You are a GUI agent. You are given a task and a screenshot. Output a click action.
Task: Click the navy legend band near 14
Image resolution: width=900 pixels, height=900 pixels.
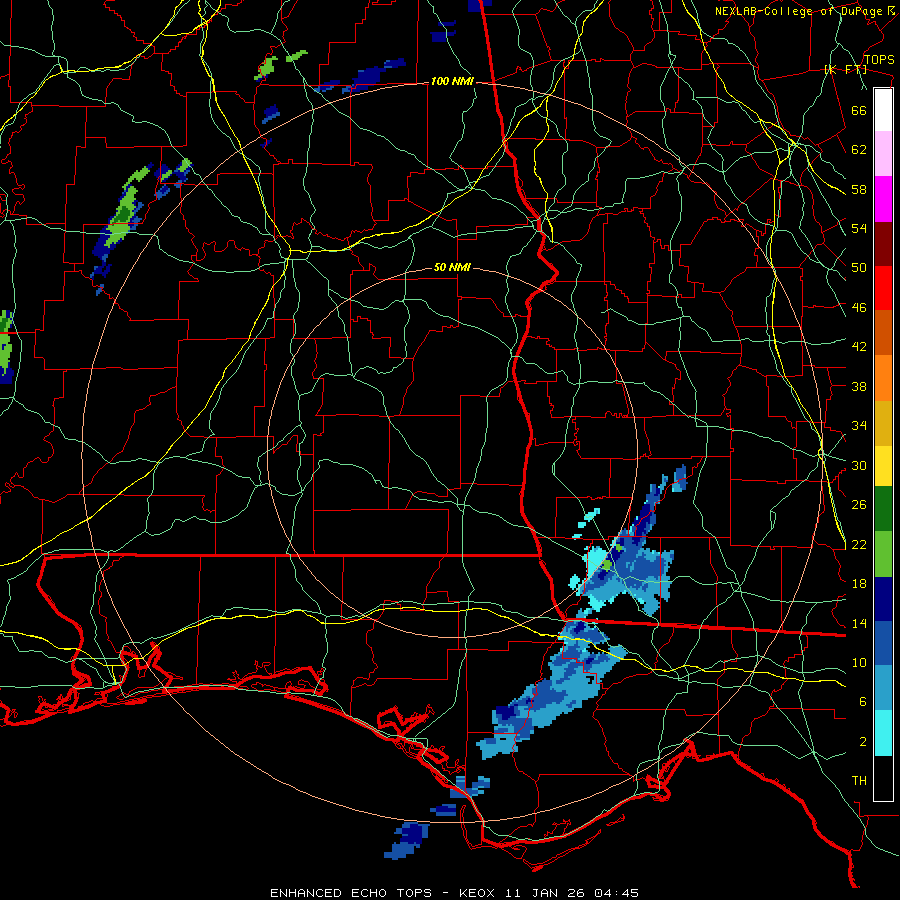tap(883, 599)
